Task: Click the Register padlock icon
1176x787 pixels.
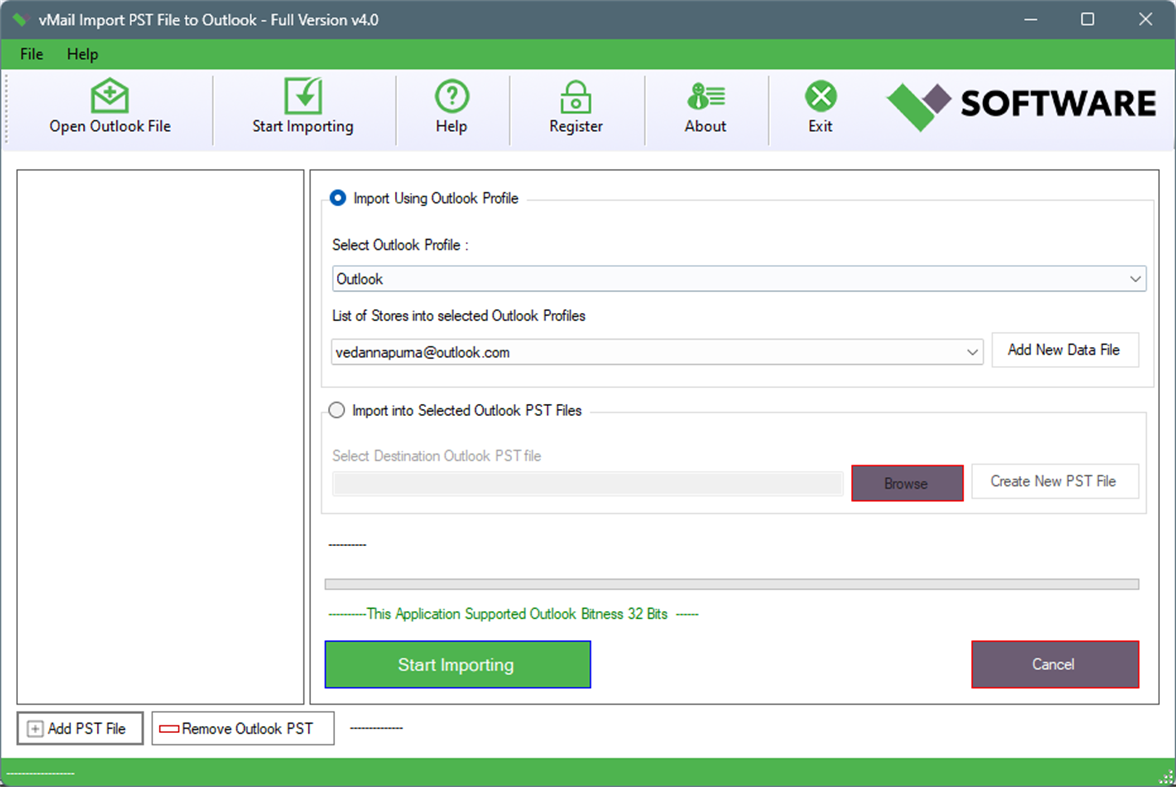Action: [576, 97]
